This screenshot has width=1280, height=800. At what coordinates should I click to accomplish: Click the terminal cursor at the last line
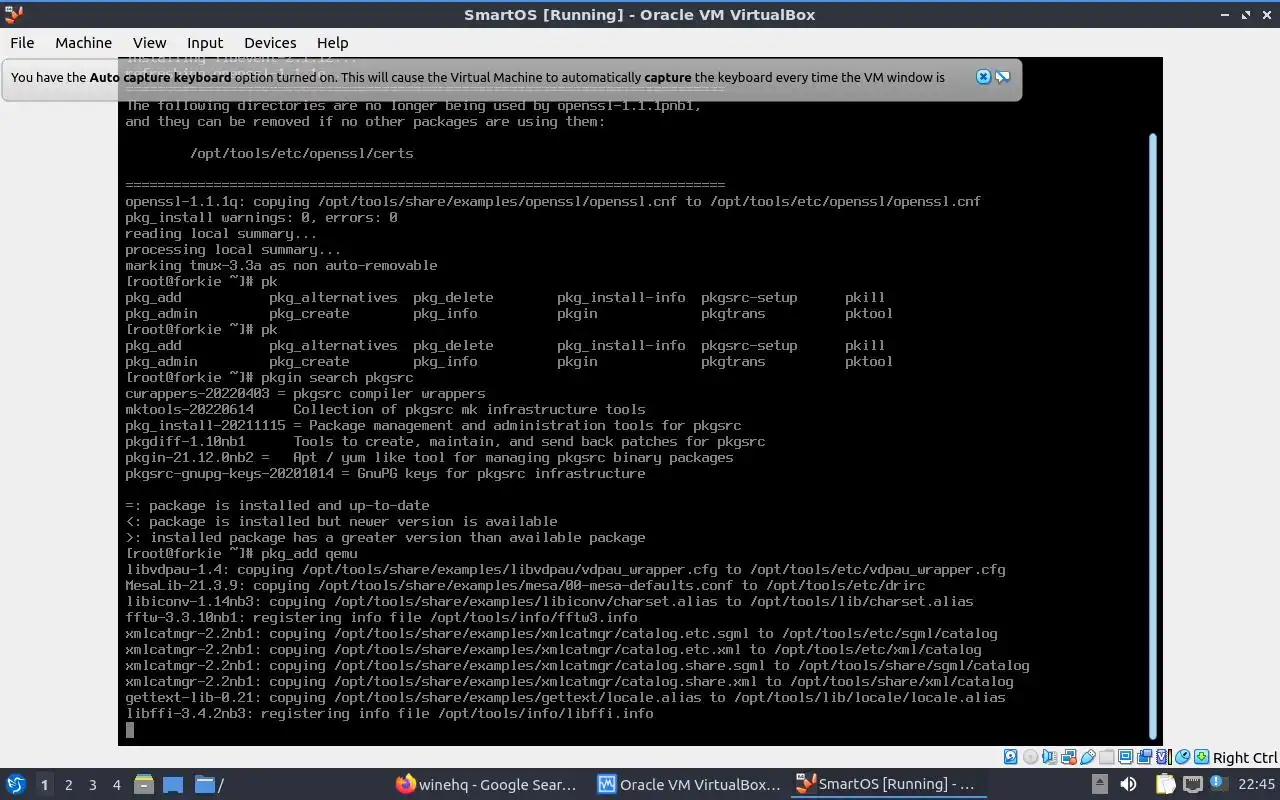[130, 730]
